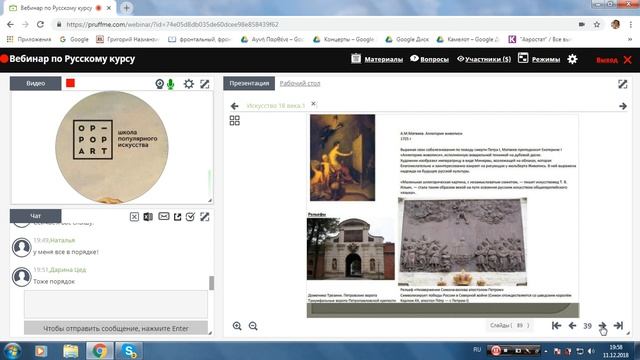This screenshot has width=640, height=360.
Task: Click the presentation right arrow near top
Action: click(x=623, y=106)
